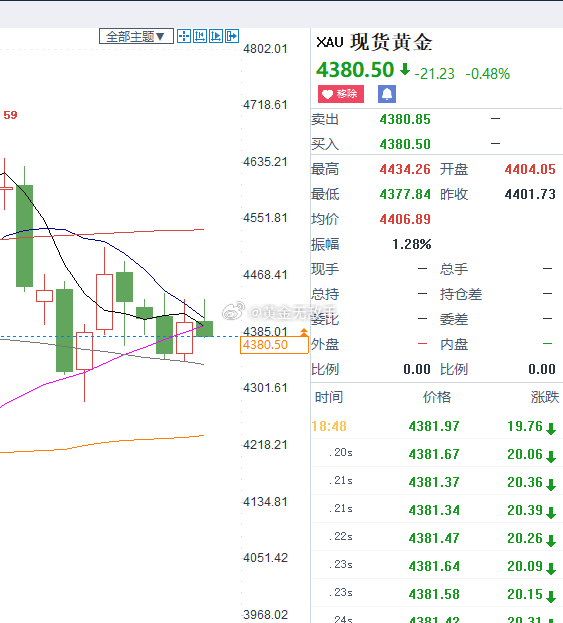Click the 最低 value 4377.84
This screenshot has width=563, height=623.
(405, 194)
